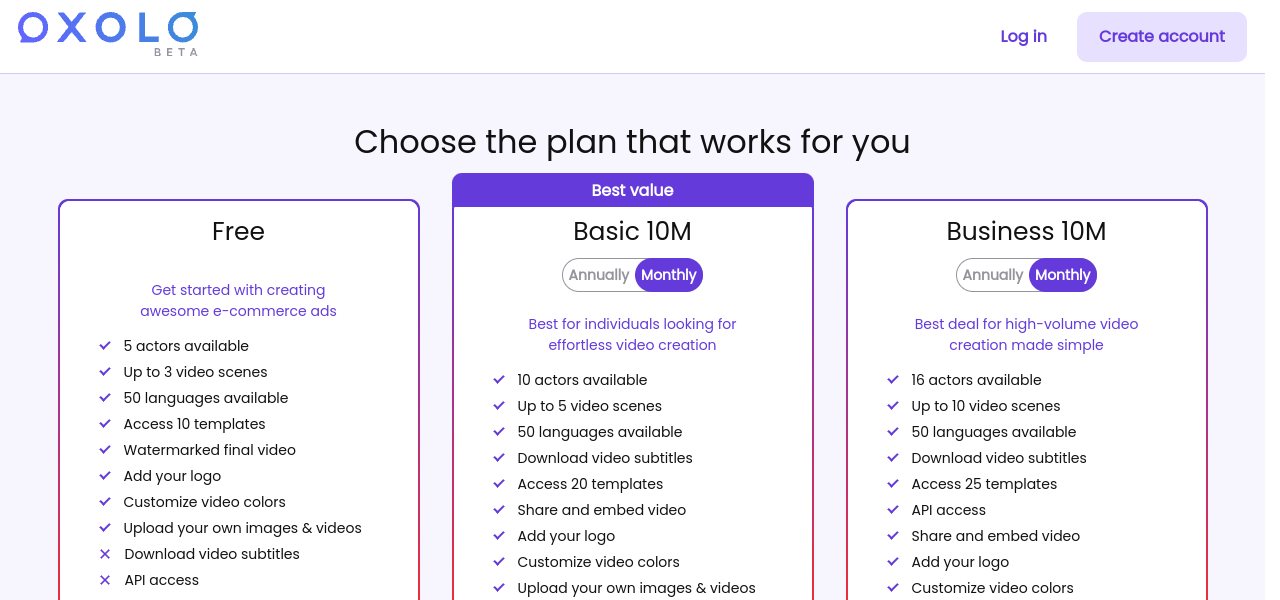The height and width of the screenshot is (600, 1280).
Task: Click the "Free" plan heading
Action: click(238, 232)
